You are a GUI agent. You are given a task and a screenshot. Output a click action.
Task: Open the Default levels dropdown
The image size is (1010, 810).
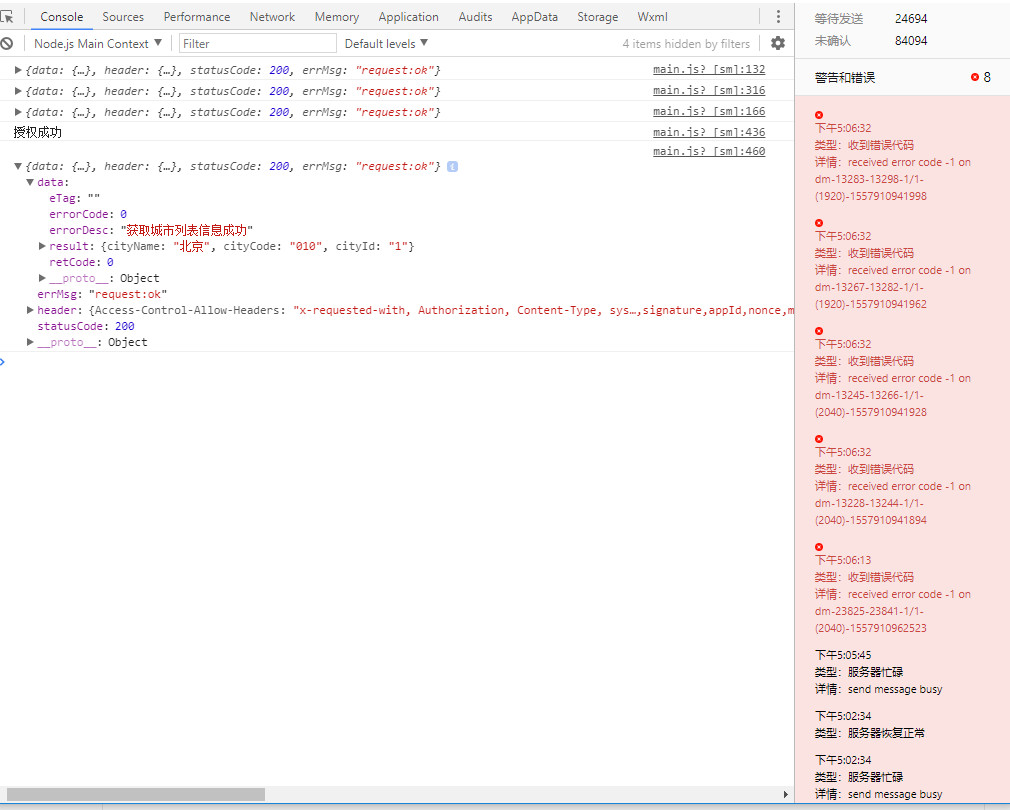coord(386,43)
